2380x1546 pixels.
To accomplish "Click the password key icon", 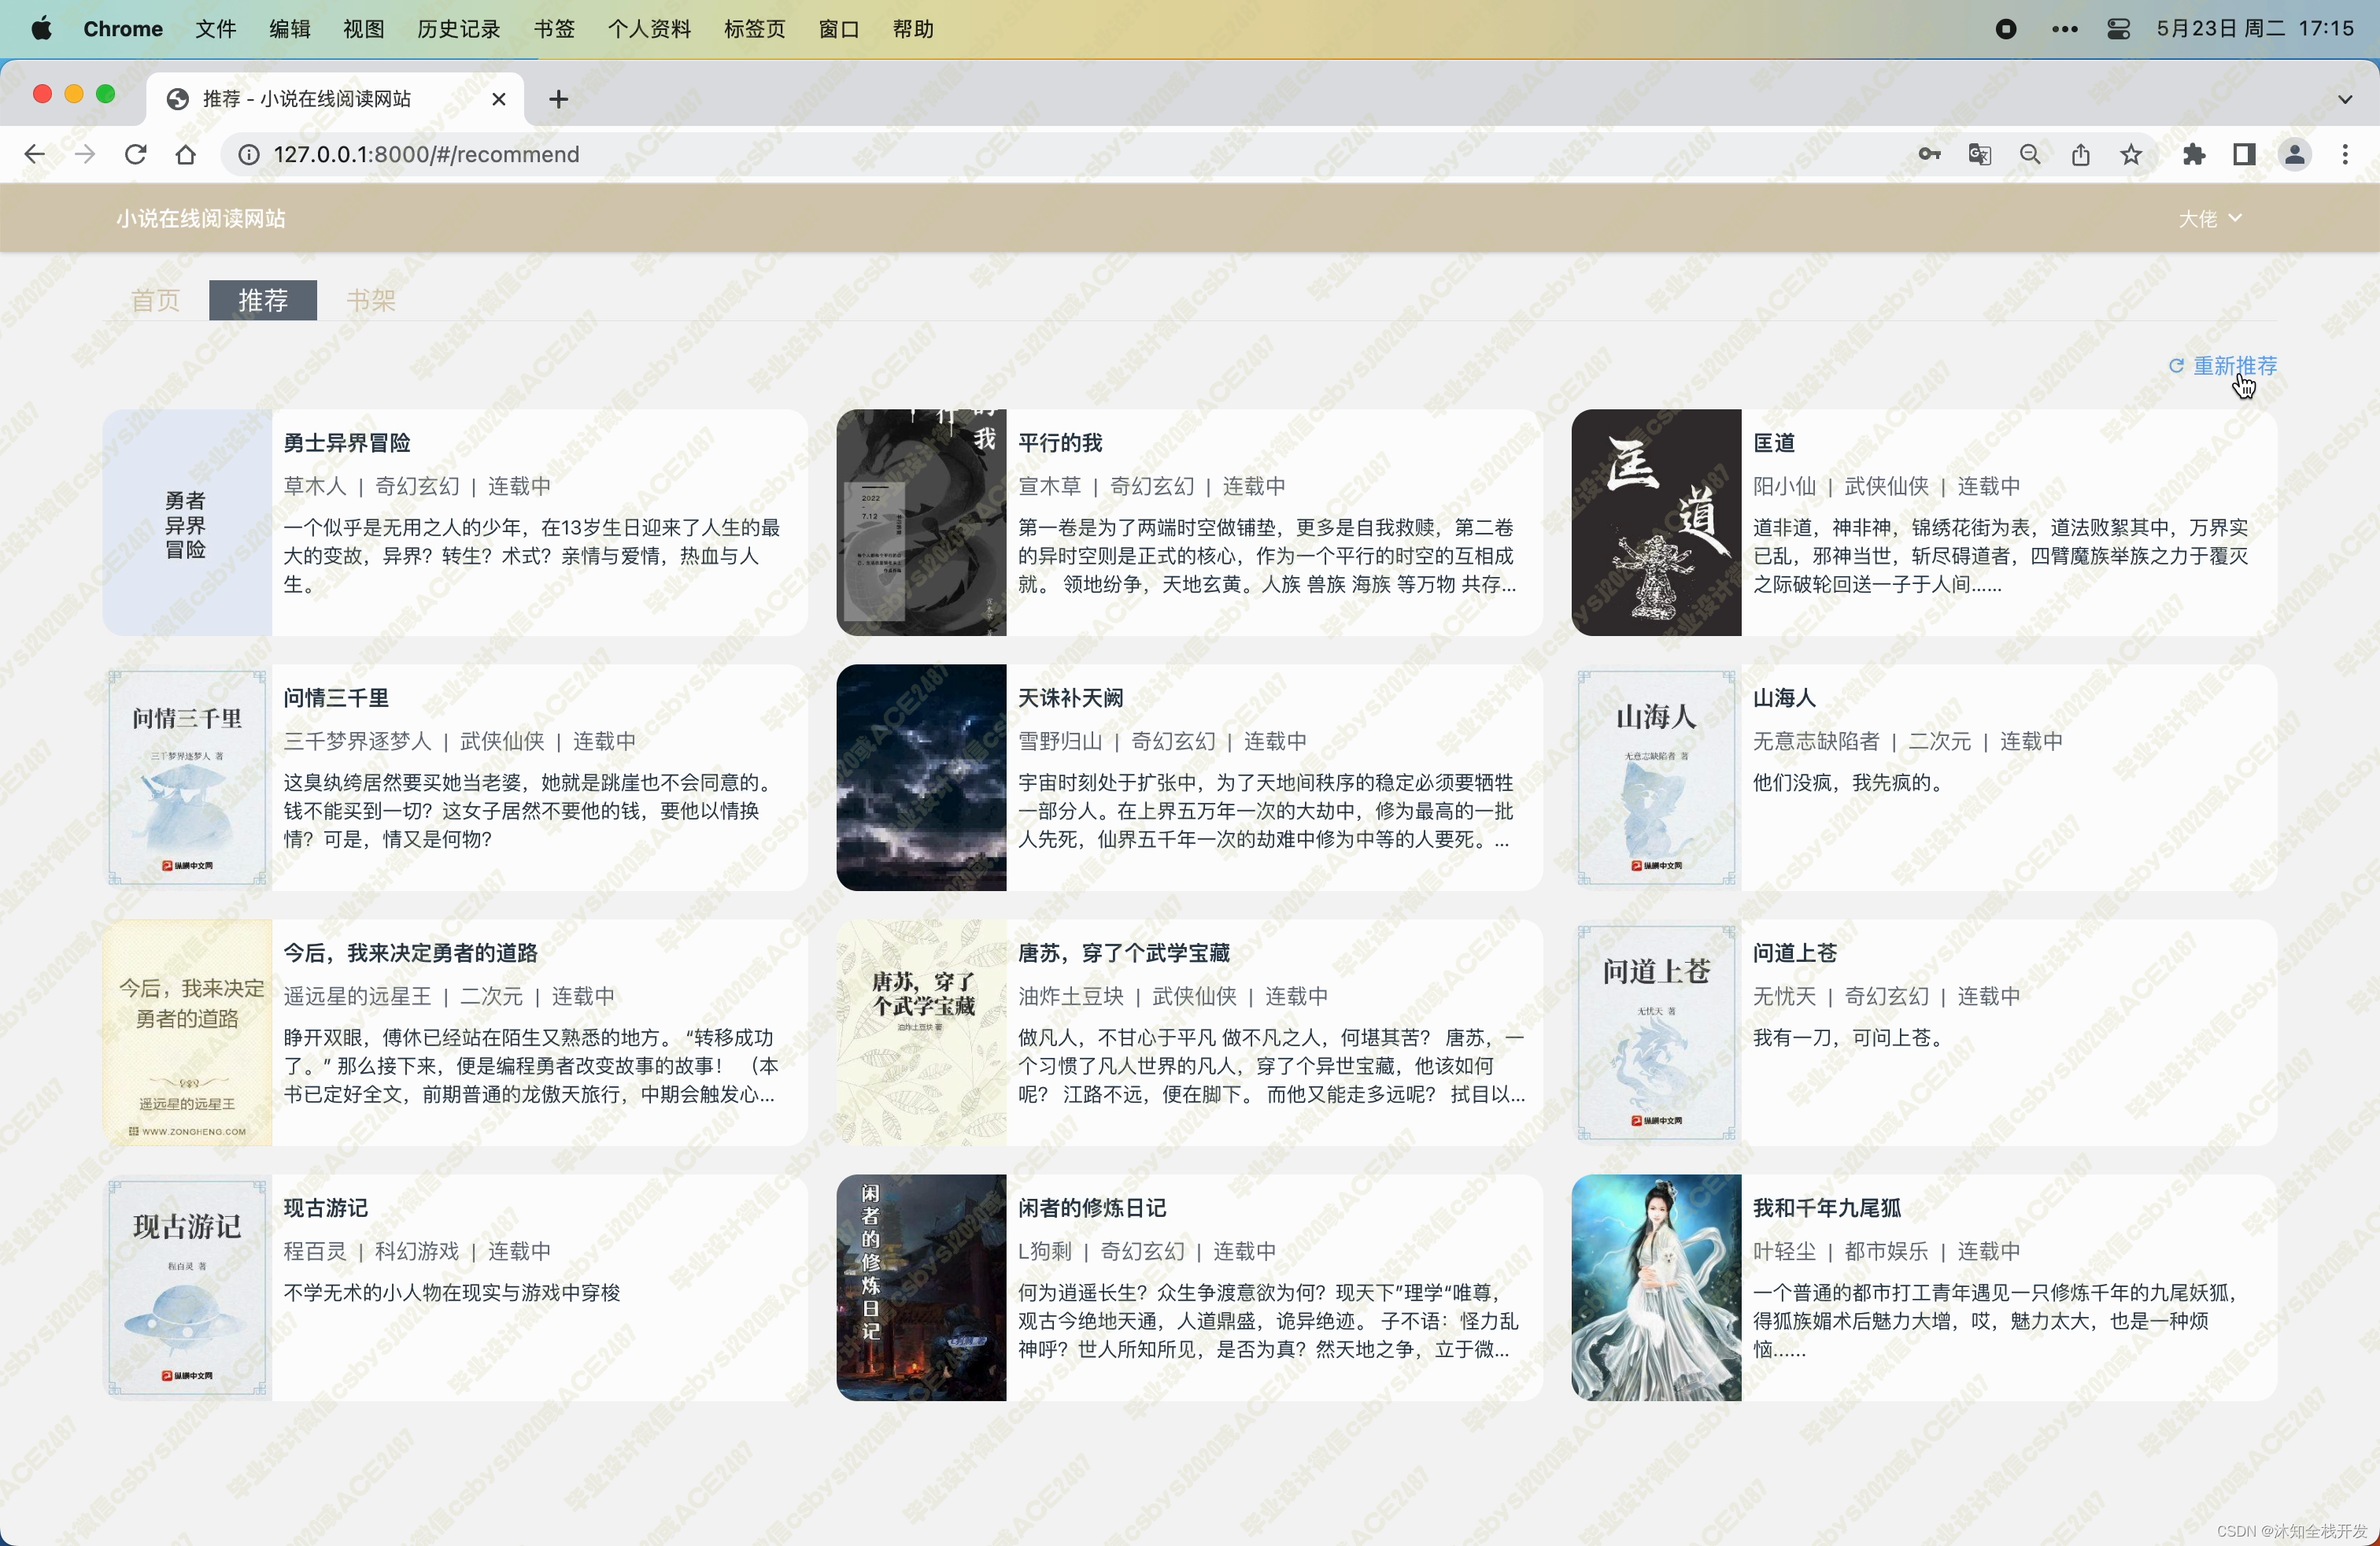I will 1929,154.
